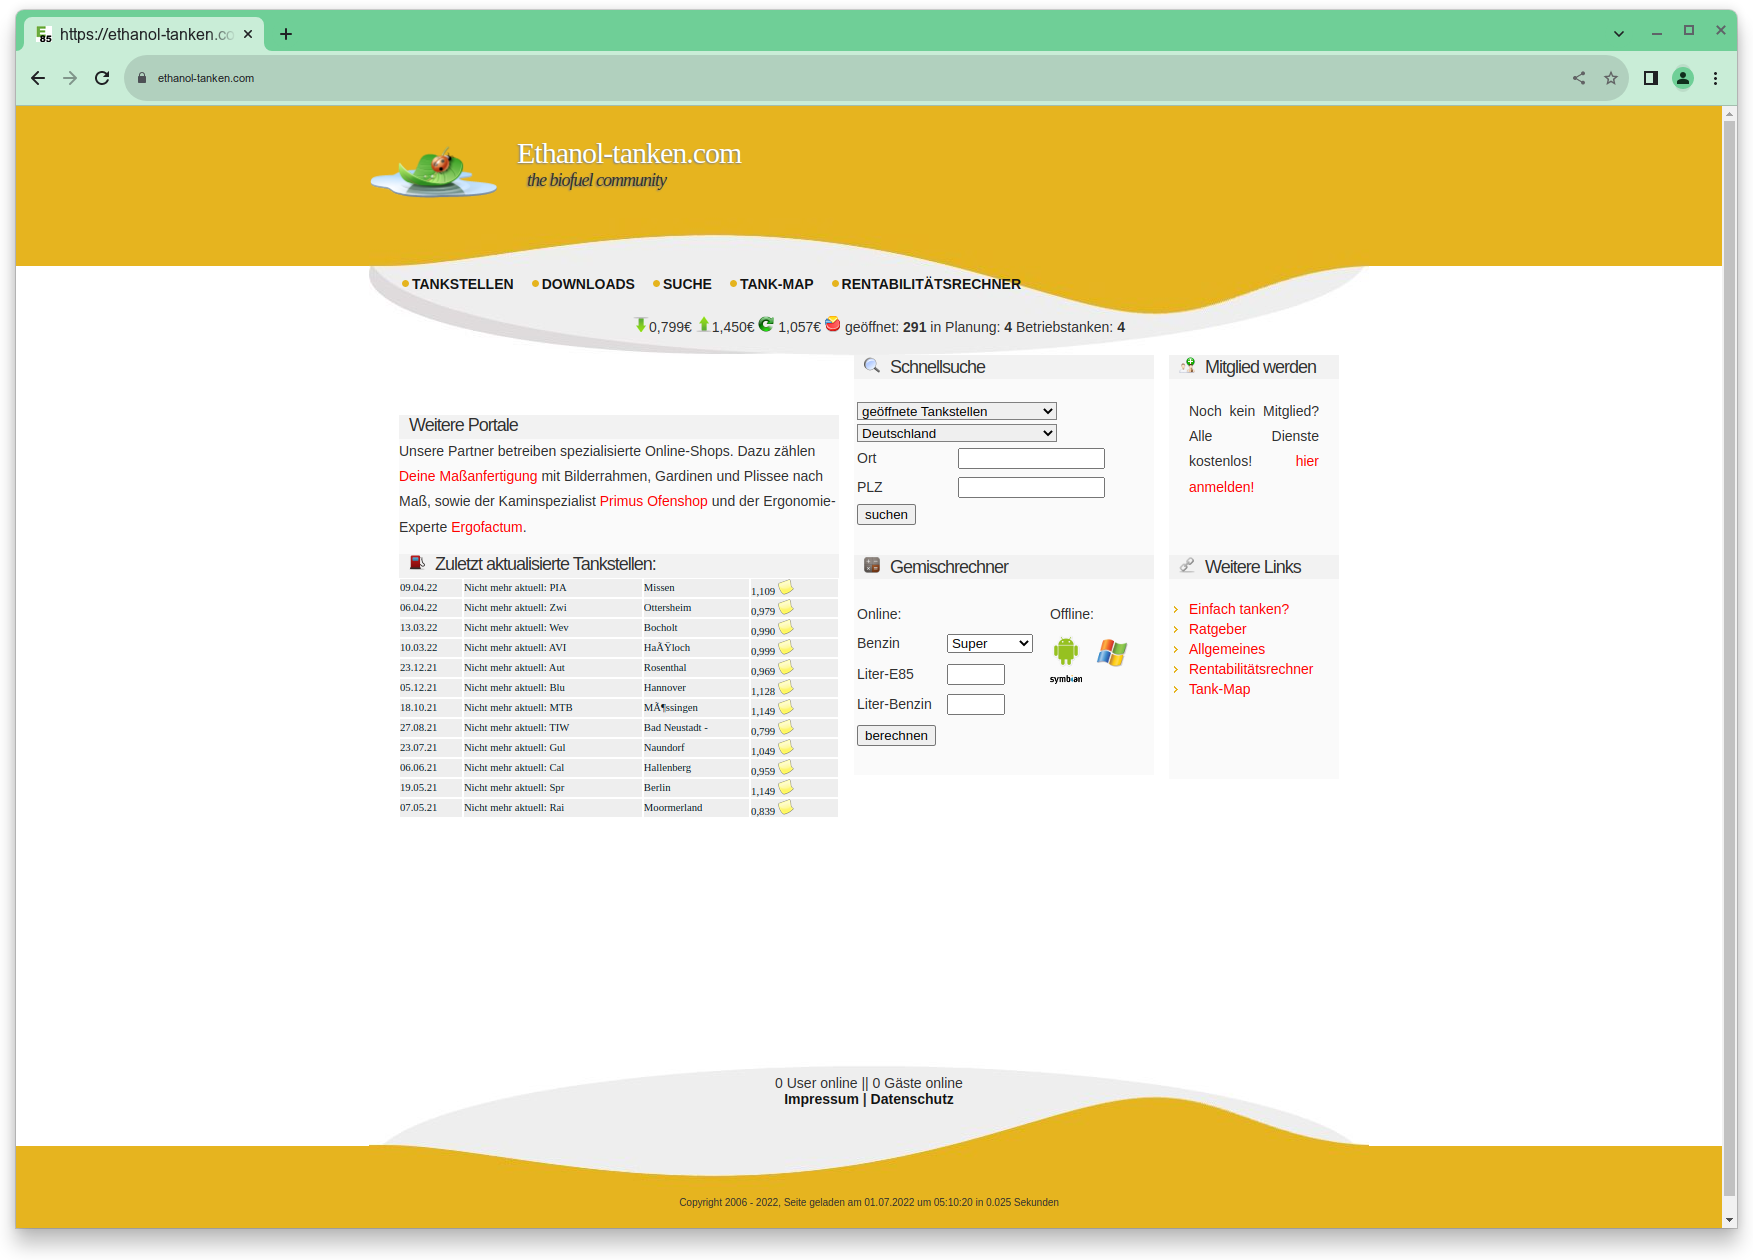This screenshot has height=1260, width=1753.
Task: Open the browser side panel
Action: tap(1651, 78)
